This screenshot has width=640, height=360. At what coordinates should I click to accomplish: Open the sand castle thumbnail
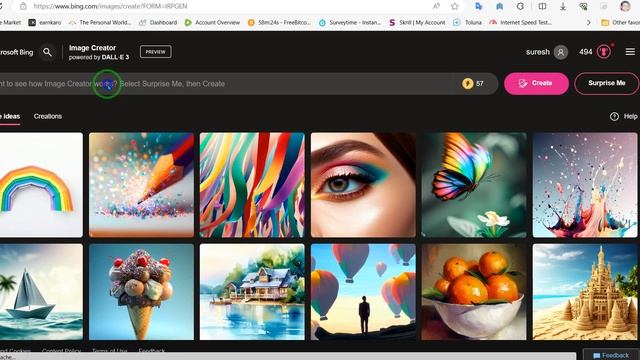pos(585,292)
